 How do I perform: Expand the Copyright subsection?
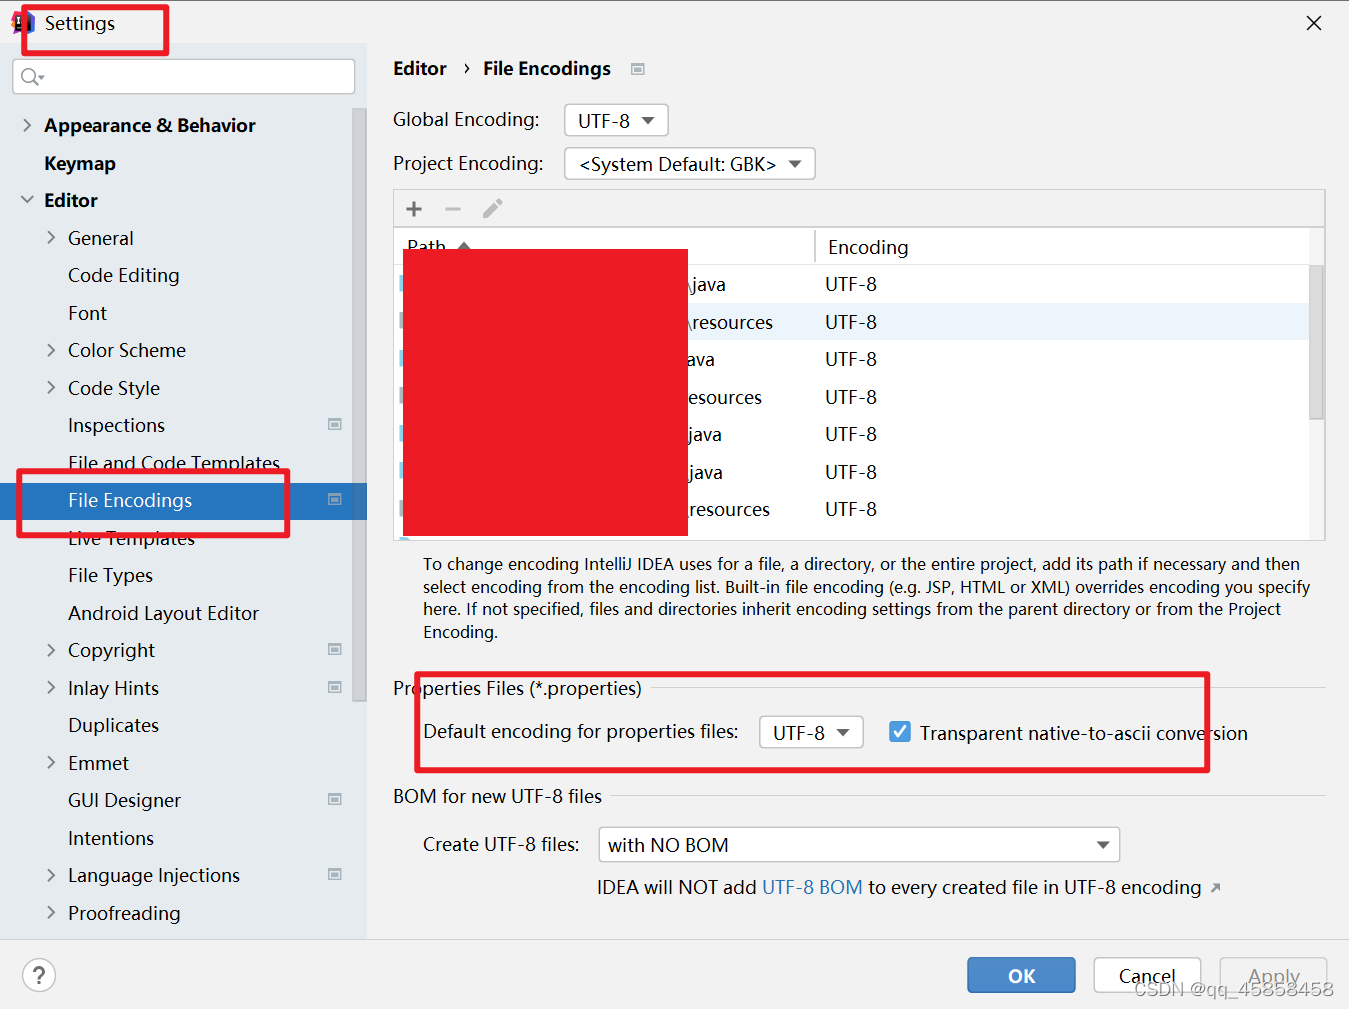point(51,650)
